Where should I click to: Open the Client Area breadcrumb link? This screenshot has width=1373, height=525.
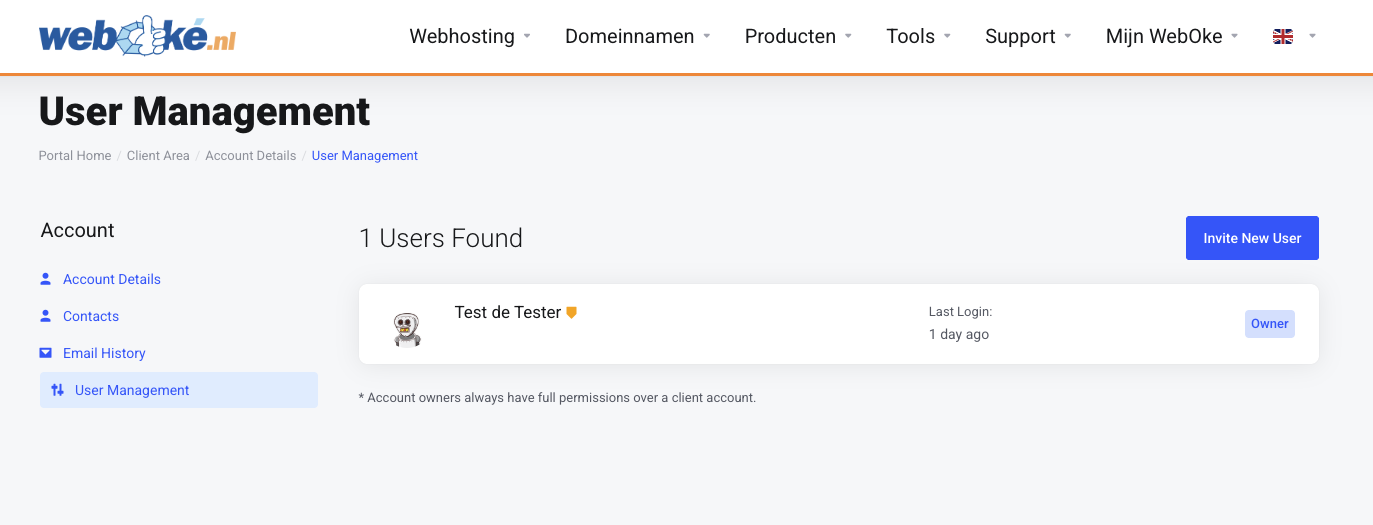(158, 156)
